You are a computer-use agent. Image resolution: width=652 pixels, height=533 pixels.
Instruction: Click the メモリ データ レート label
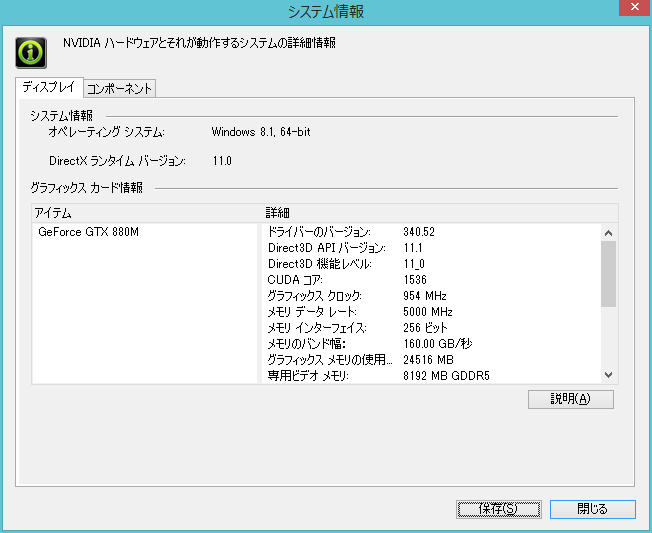tap(312, 312)
